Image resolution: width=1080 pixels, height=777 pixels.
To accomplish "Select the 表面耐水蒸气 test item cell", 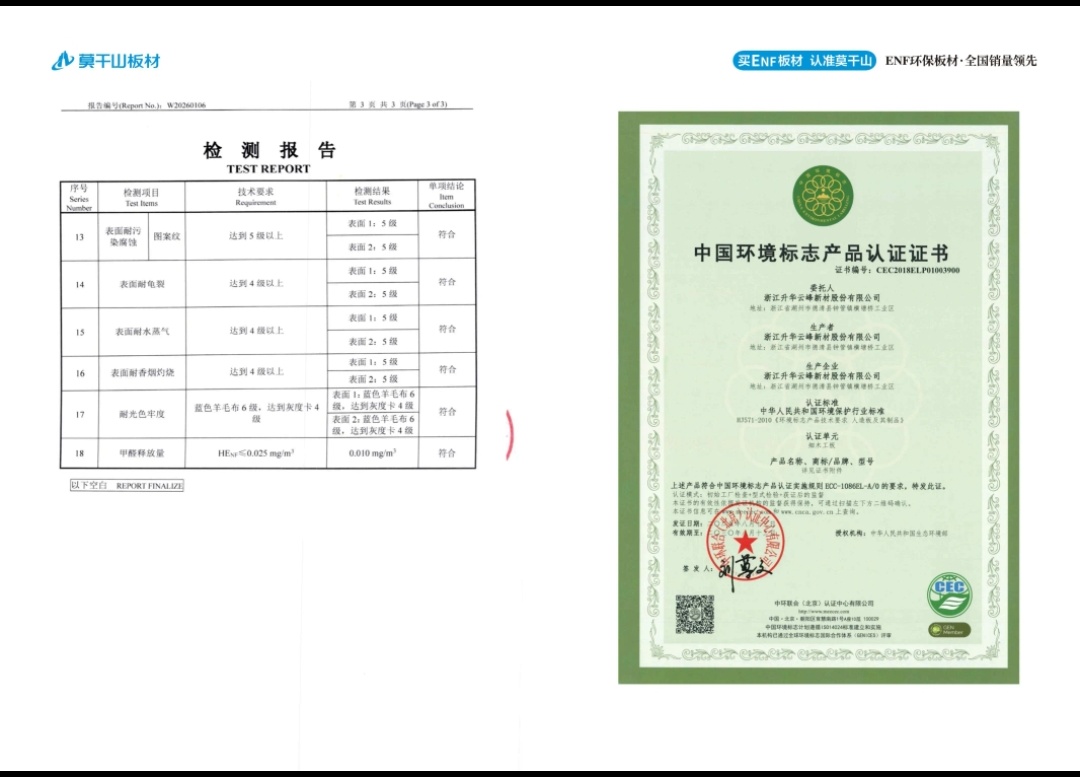I will point(142,331).
